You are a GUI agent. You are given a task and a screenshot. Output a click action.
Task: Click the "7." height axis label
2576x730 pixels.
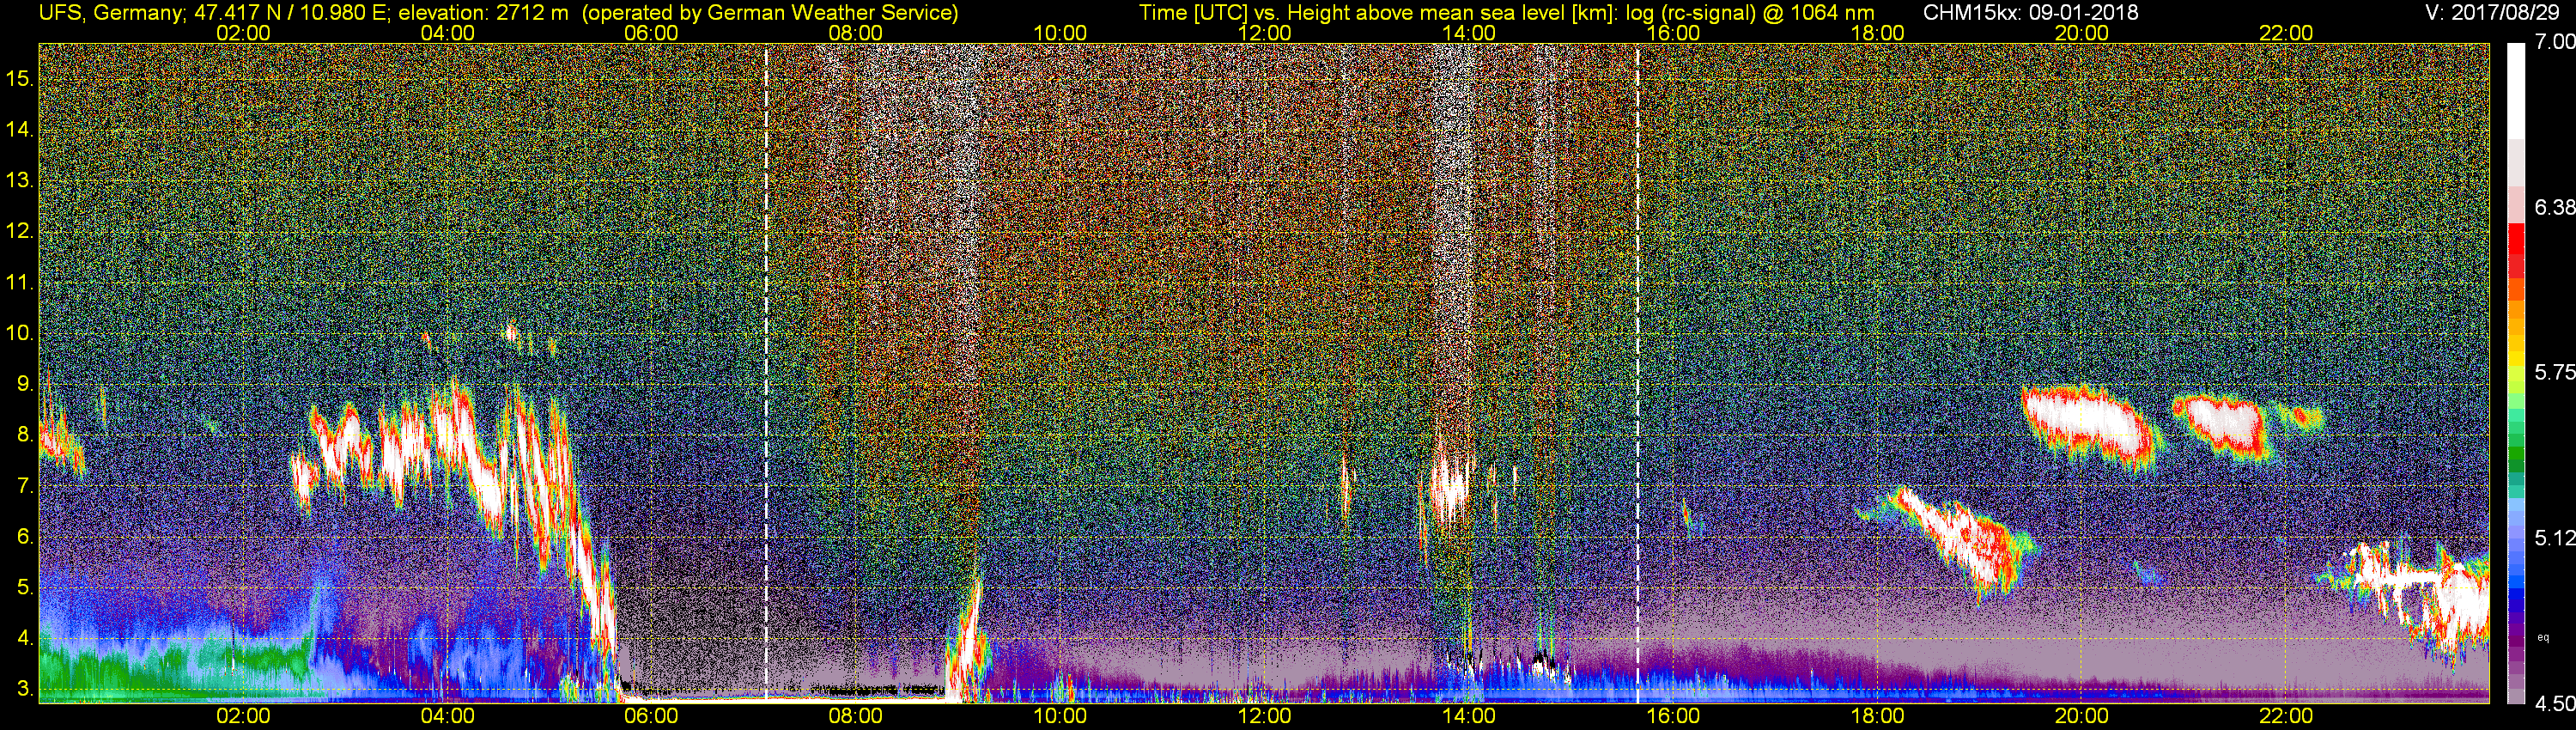point(25,486)
